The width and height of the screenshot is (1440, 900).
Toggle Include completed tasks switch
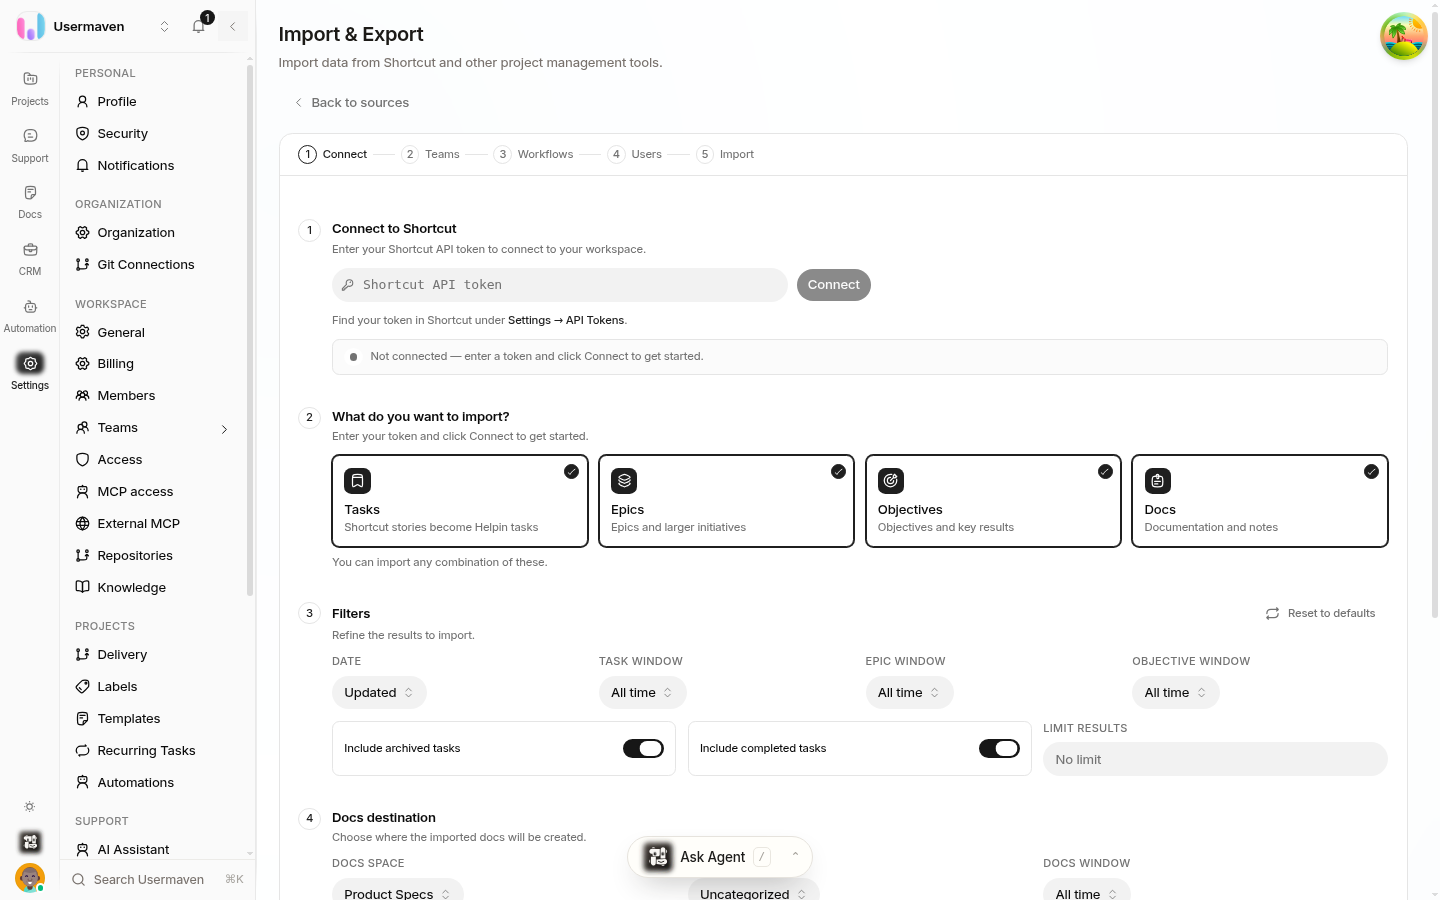pos(999,749)
